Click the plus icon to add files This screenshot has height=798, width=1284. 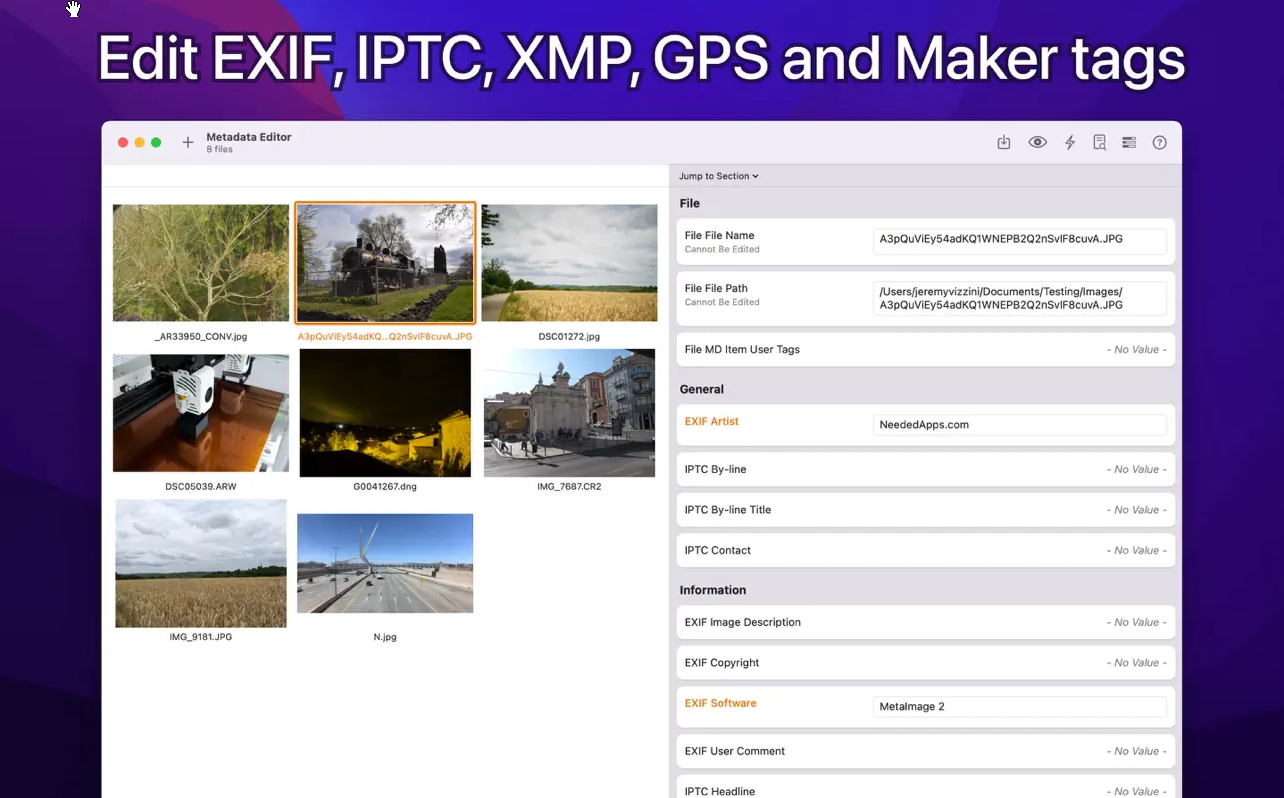coord(187,143)
